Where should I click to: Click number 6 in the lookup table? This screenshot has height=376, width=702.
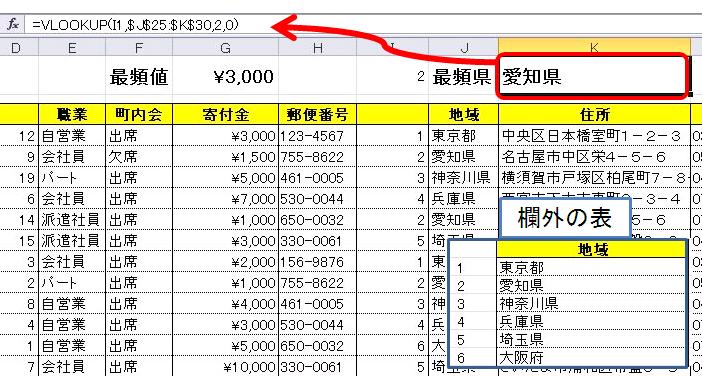[x=461, y=358]
